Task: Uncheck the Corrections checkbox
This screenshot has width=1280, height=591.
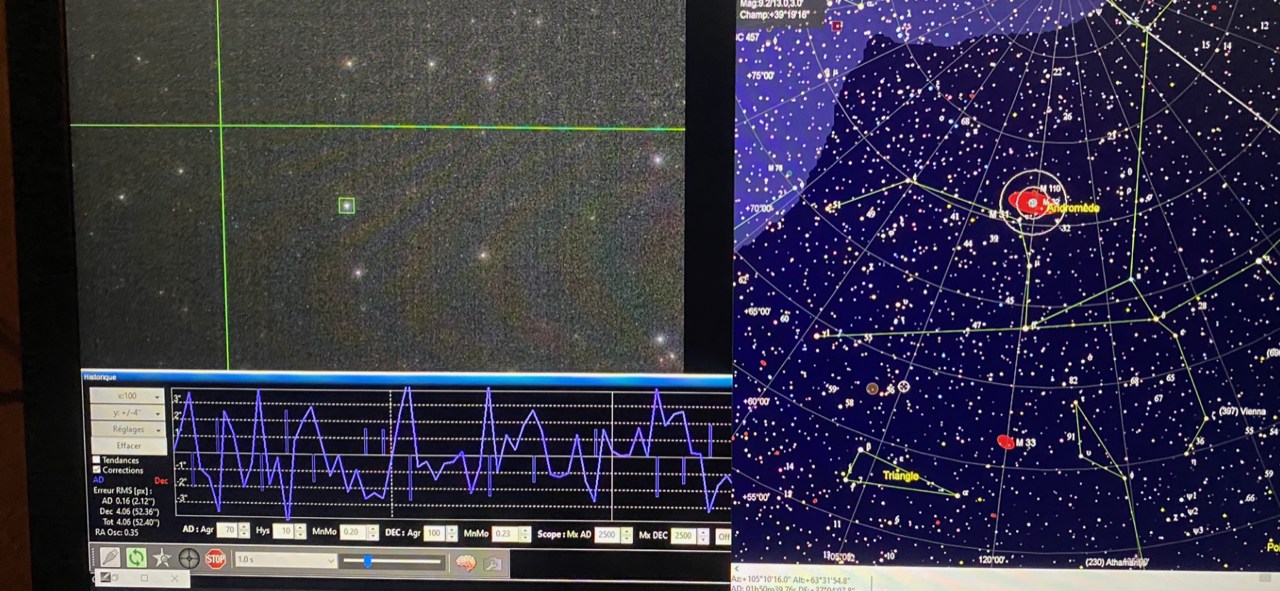Action: click(x=96, y=469)
